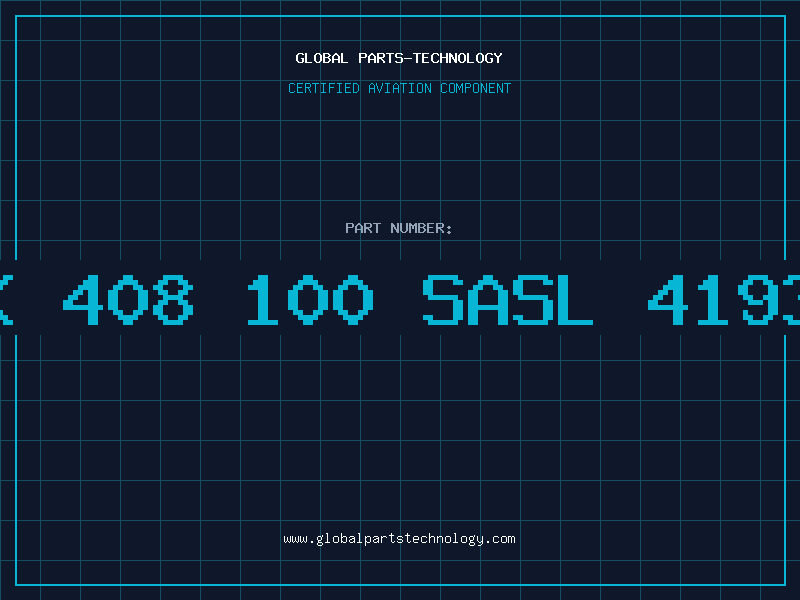Select the PARTS-TECHNOLOGY header text
800x600 pixels.
[430, 58]
